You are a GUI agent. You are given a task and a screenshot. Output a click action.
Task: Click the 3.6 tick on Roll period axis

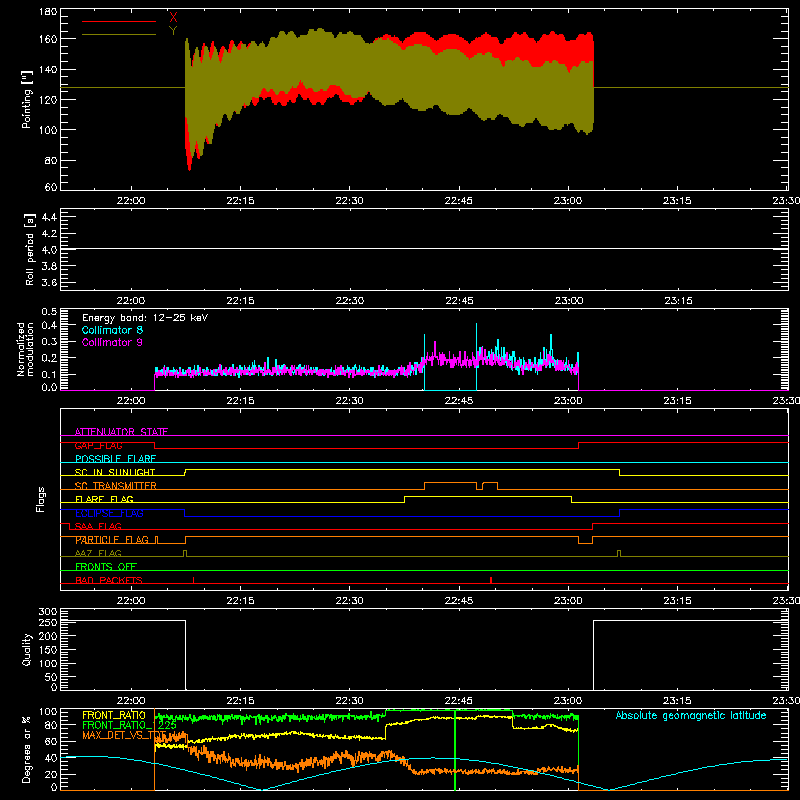coord(49,282)
